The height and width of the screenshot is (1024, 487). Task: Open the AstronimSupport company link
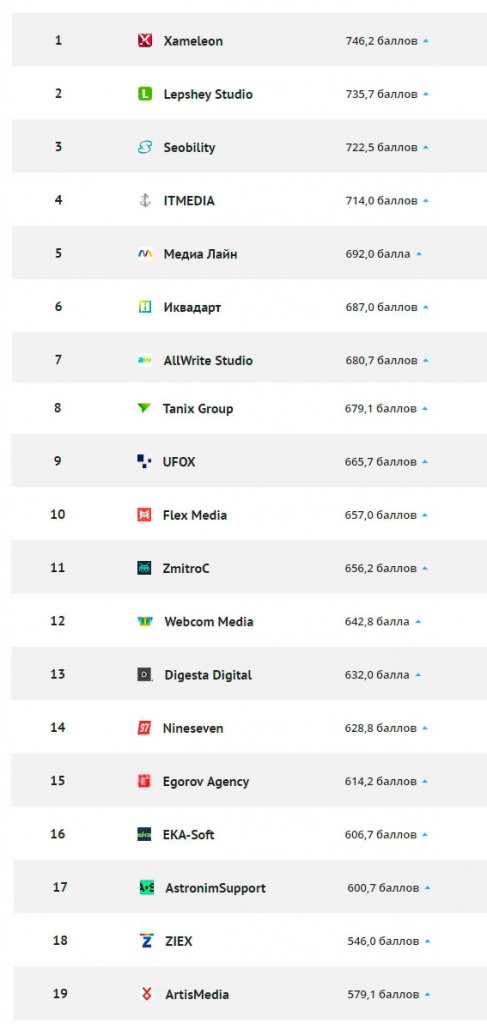(215, 888)
